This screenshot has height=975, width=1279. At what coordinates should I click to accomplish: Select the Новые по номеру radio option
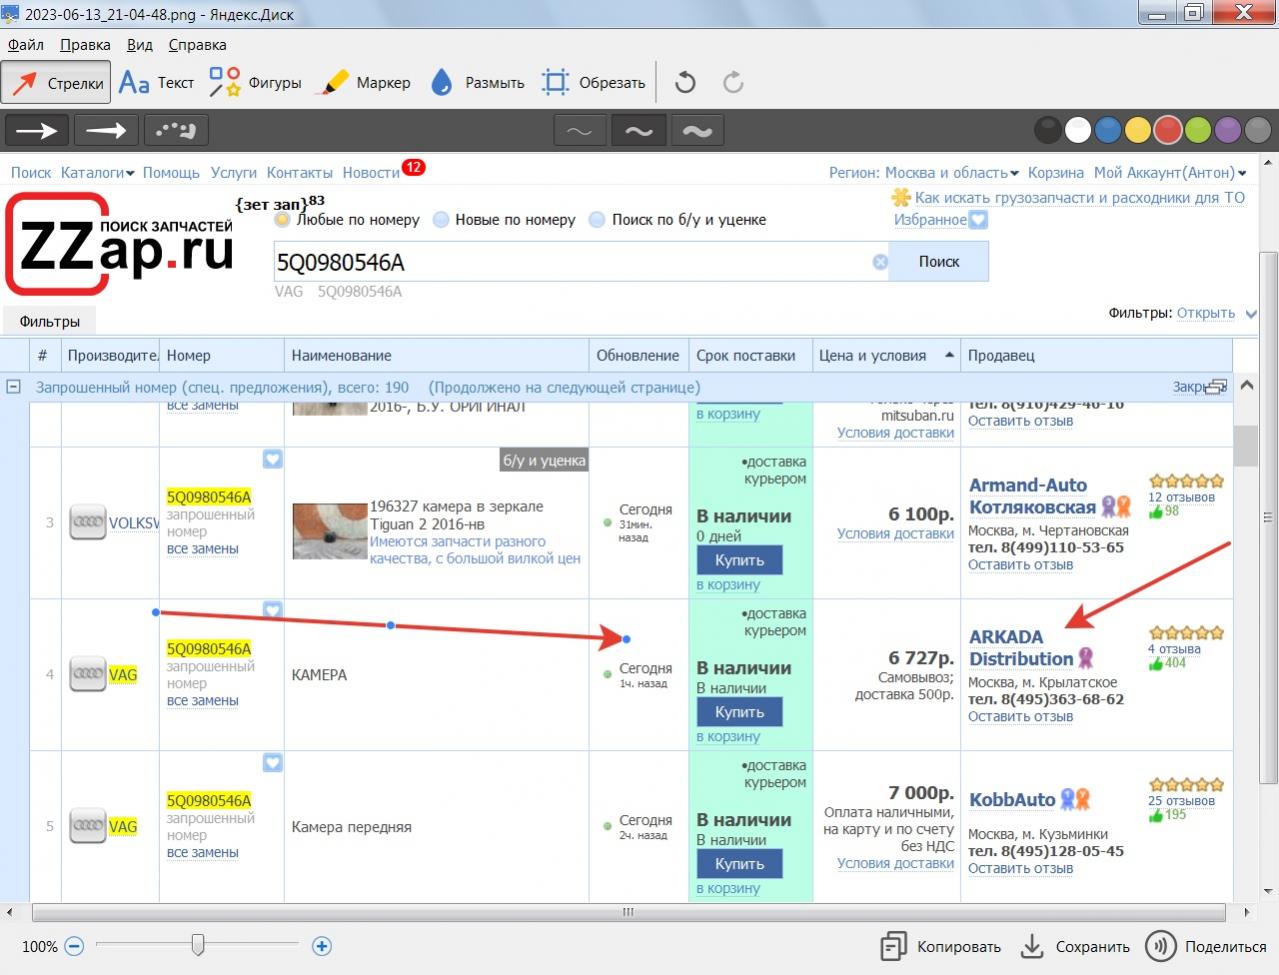(x=441, y=220)
